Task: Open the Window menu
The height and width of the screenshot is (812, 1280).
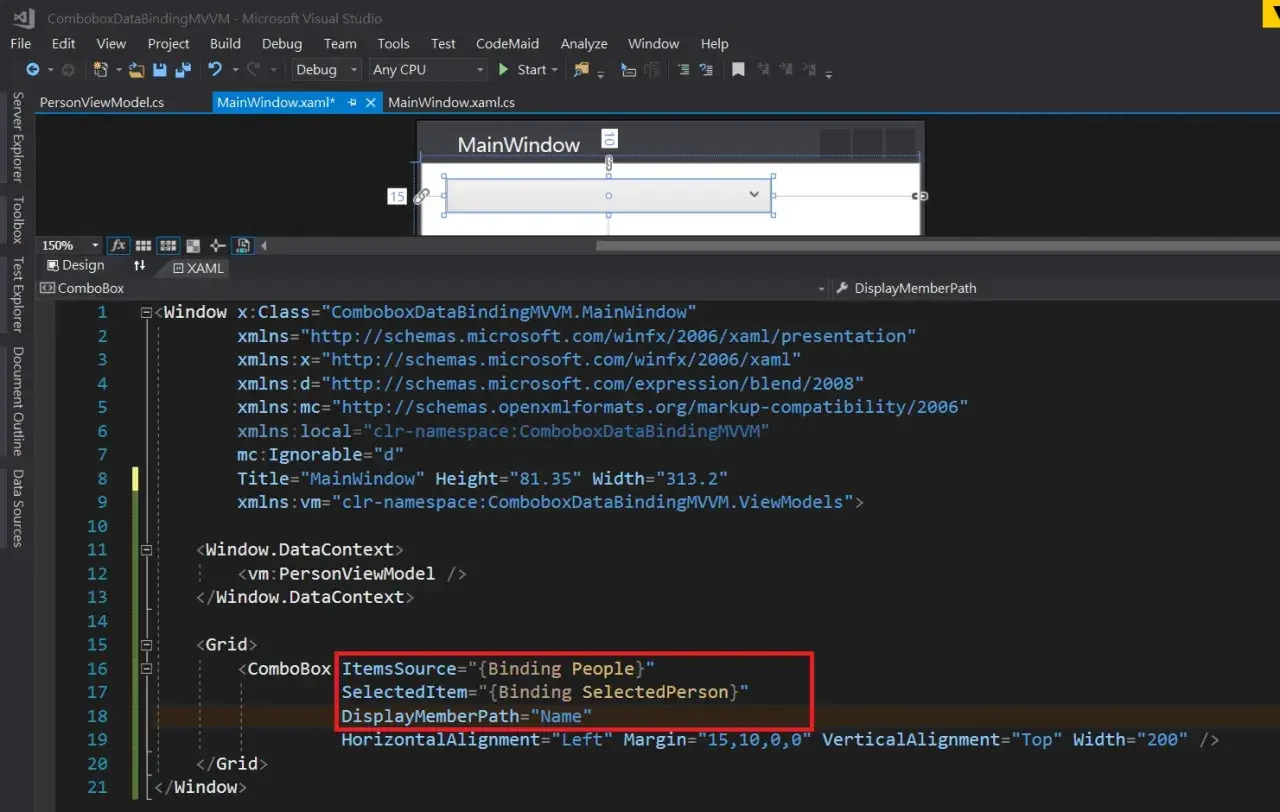Action: click(x=653, y=43)
